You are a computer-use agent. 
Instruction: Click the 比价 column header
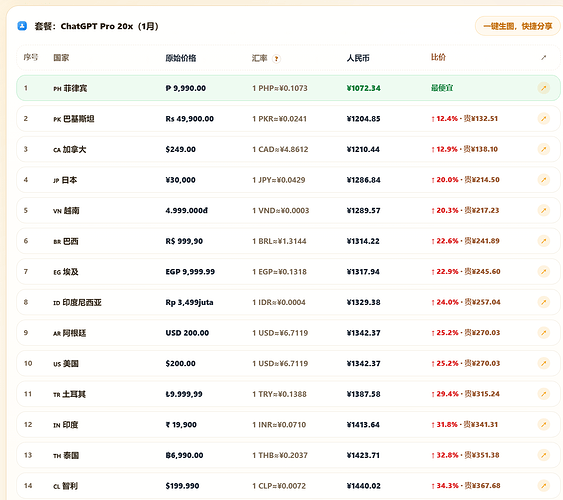438,57
